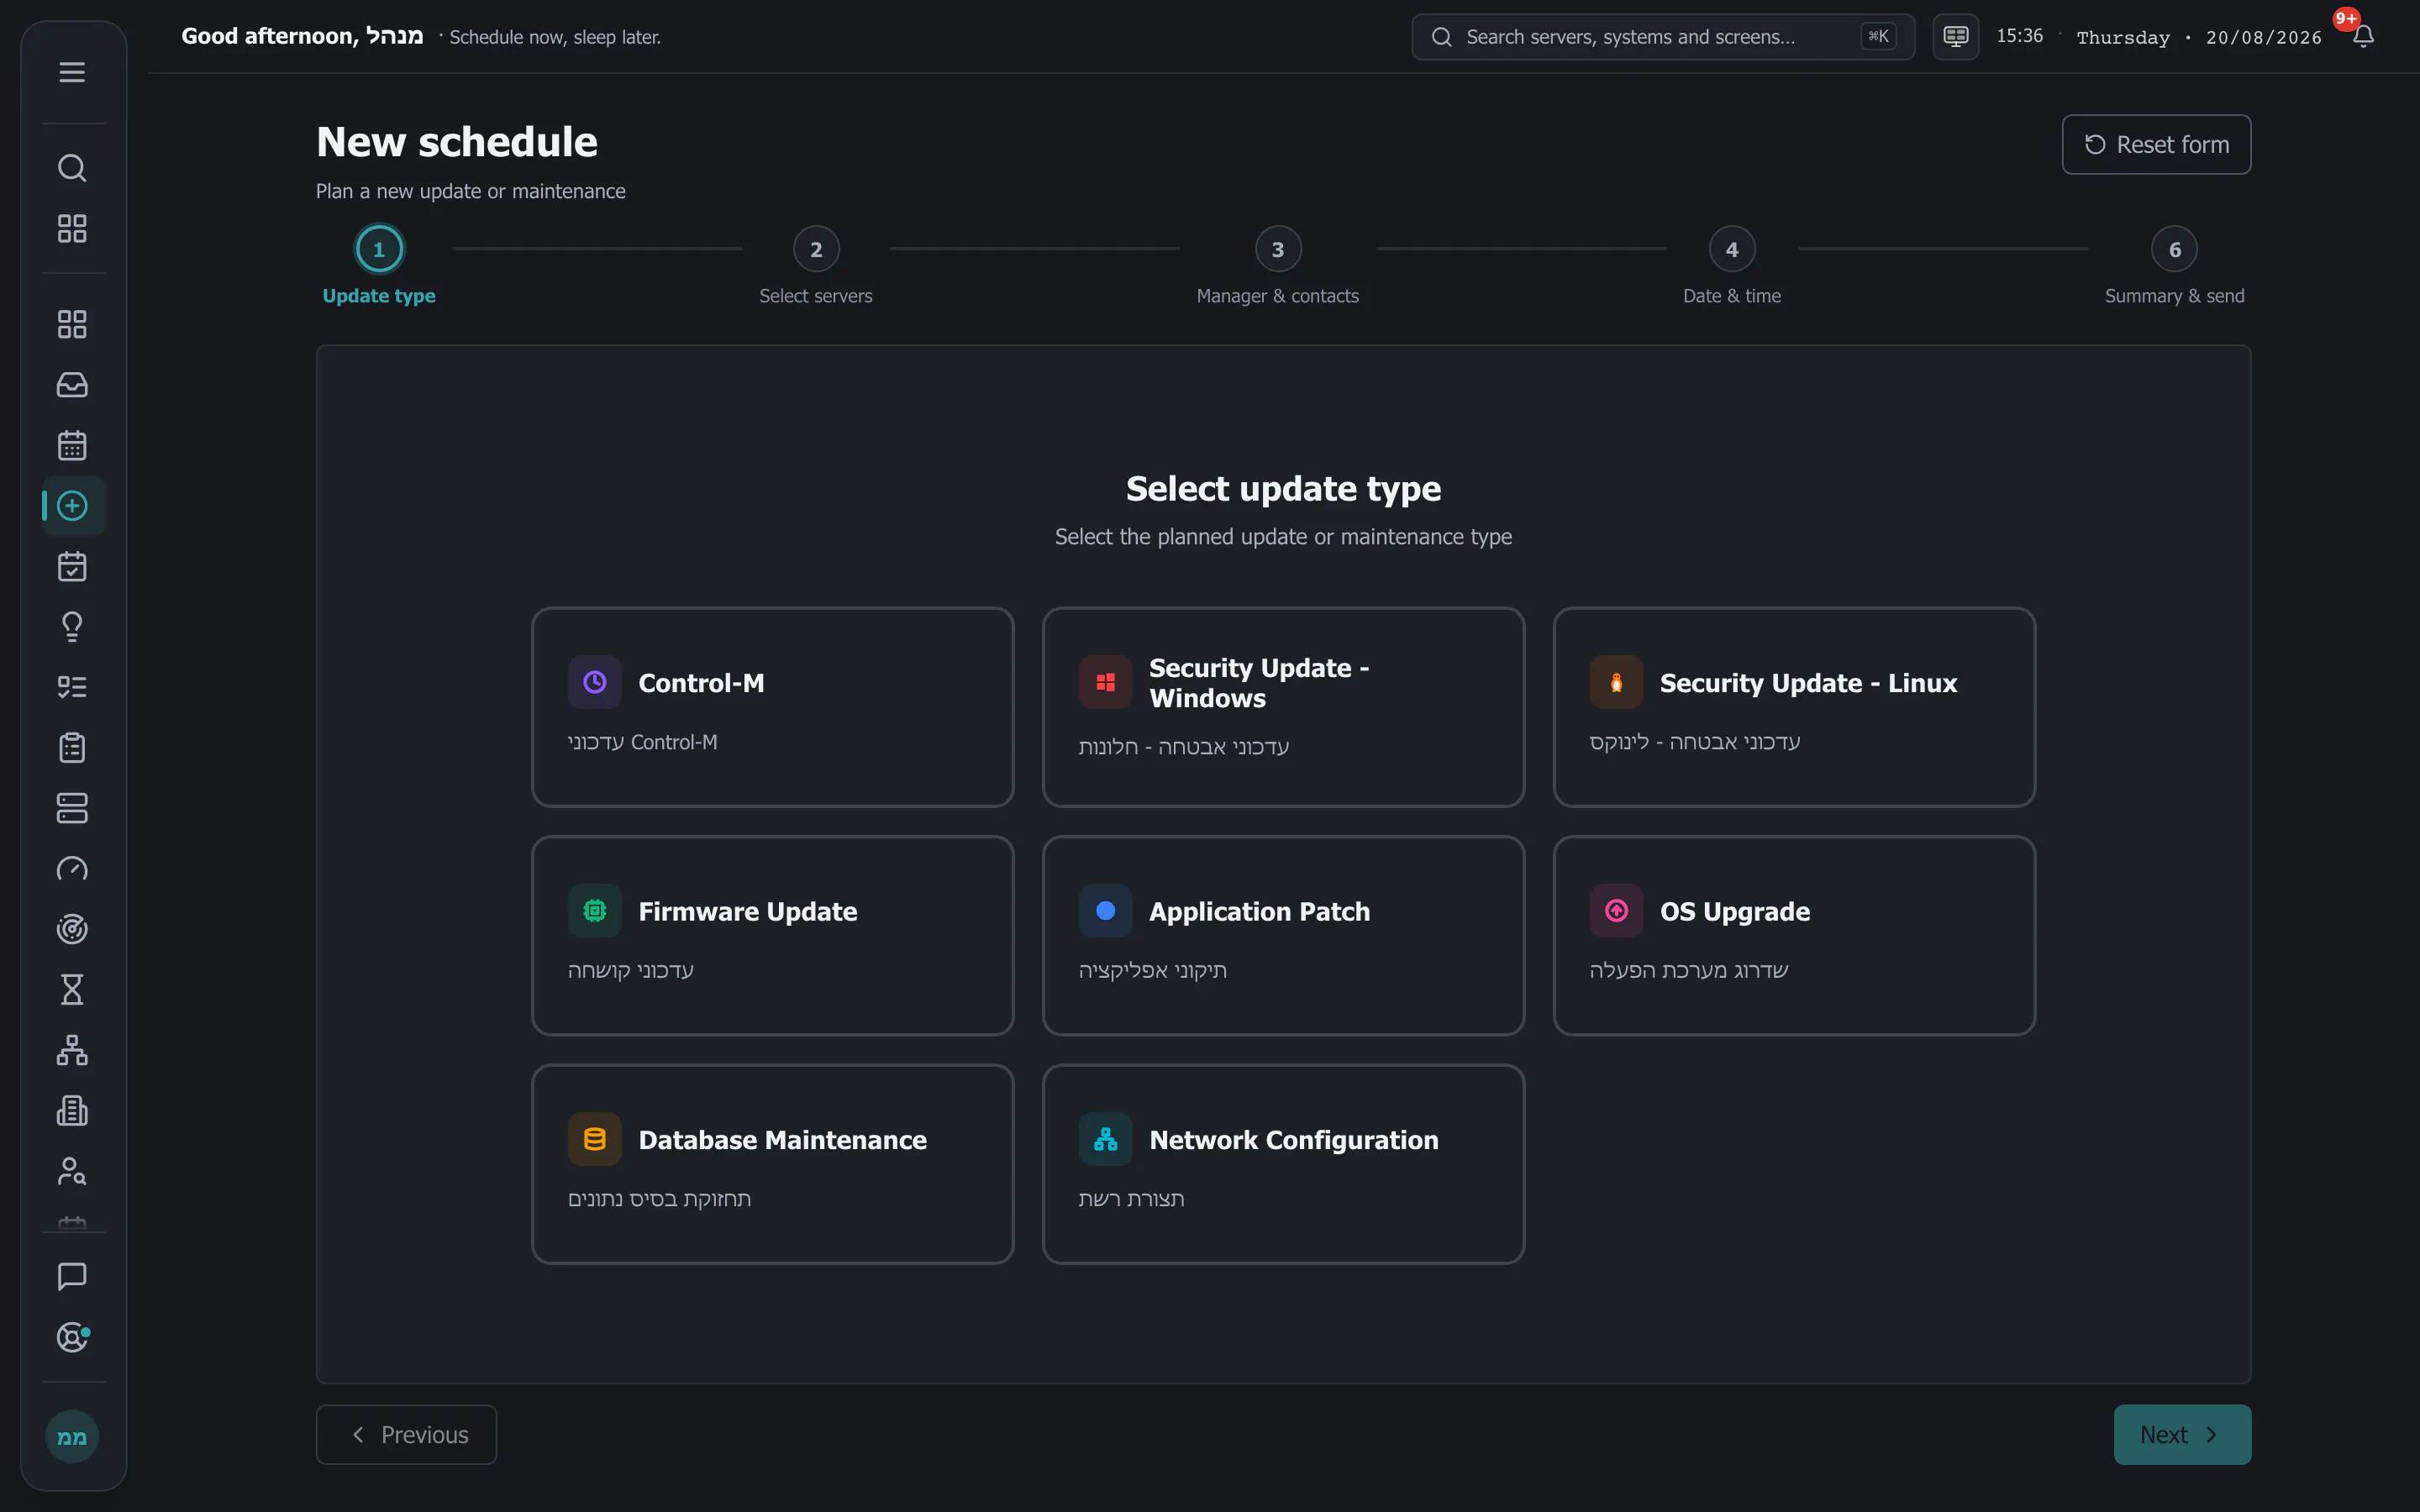Screen dimensions: 2420x1512
Task: Click the magnifier search icon in sidebar
Action: tap(72, 168)
